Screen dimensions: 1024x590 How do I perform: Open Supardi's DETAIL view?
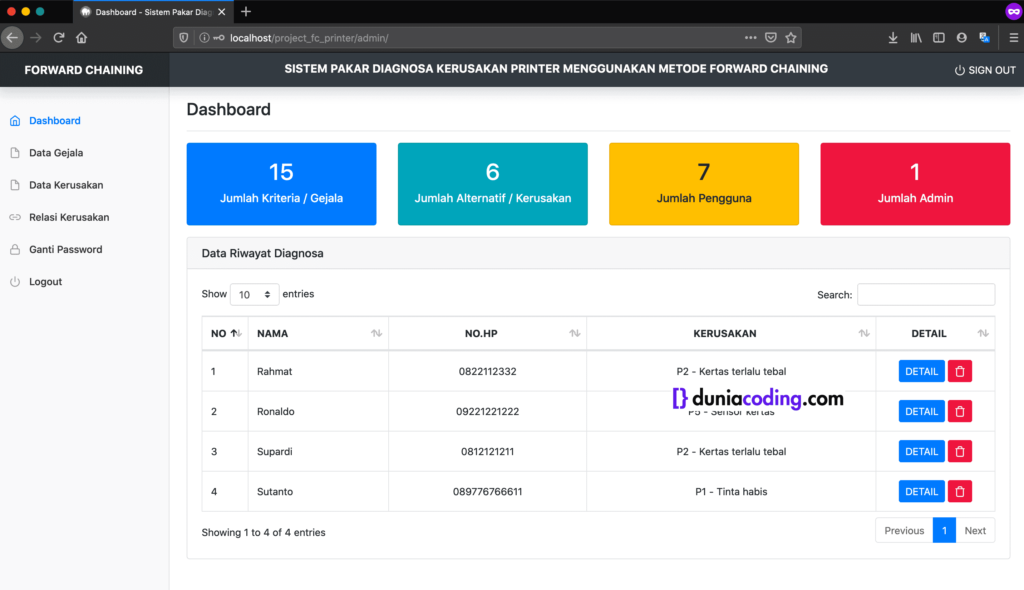(x=921, y=451)
